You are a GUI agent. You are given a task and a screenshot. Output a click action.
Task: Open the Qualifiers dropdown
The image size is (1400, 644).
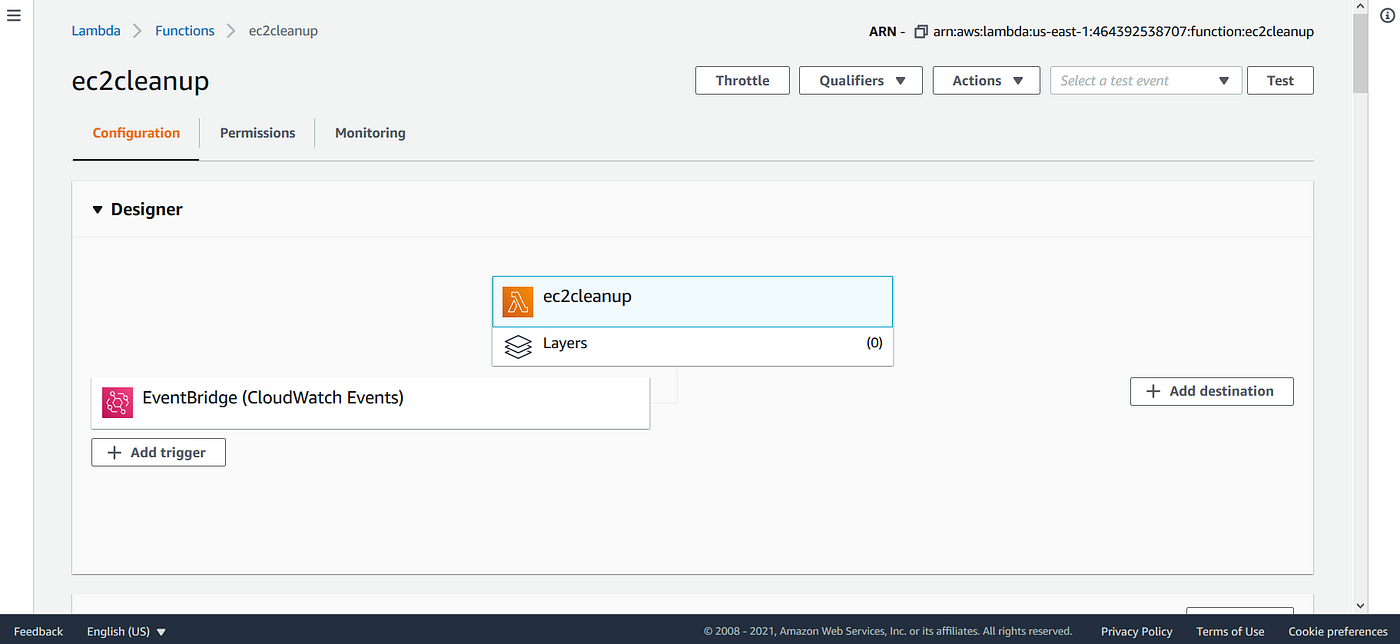860,80
